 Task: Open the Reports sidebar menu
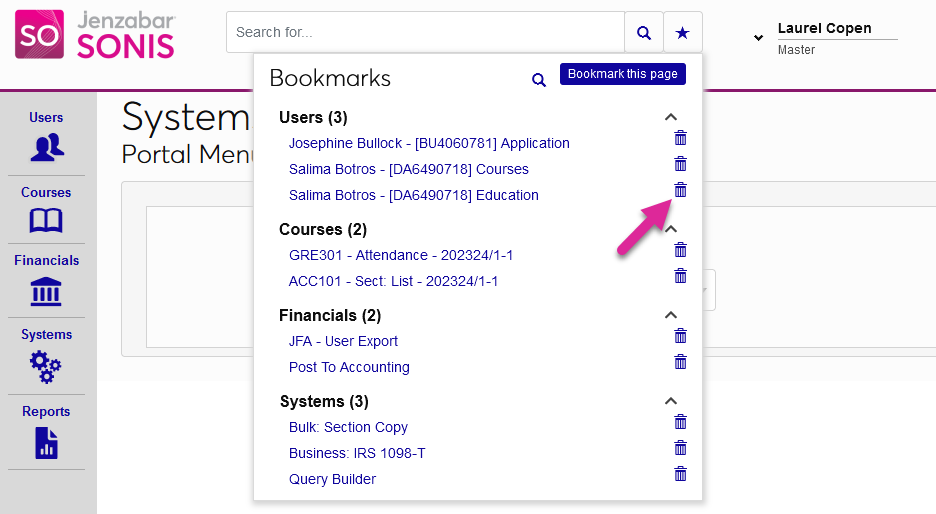point(46,432)
